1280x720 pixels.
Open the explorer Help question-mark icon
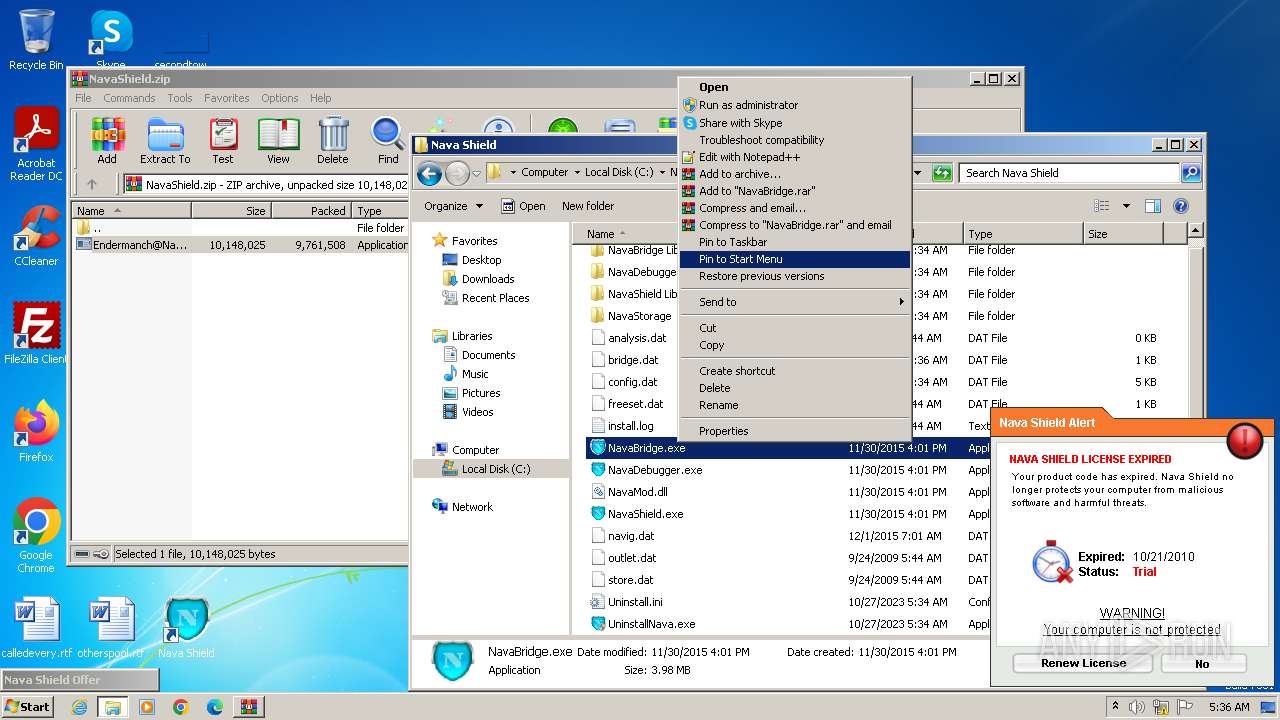[x=1180, y=206]
